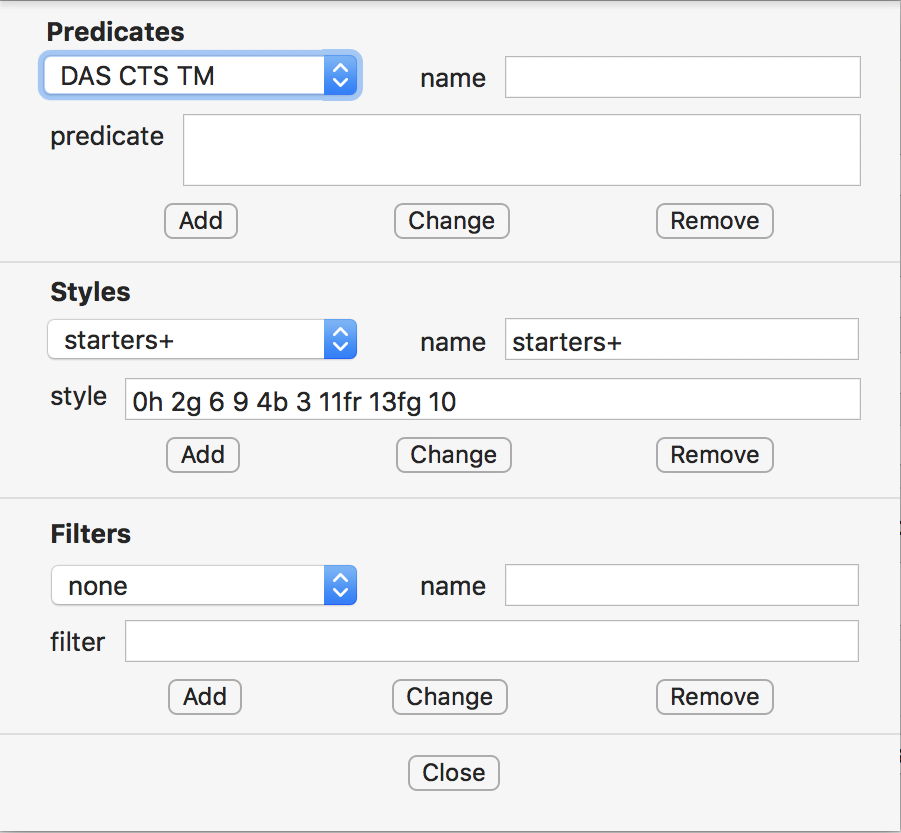The image size is (901, 833).
Task: Close the dialog with the Close button
Action: (x=454, y=772)
